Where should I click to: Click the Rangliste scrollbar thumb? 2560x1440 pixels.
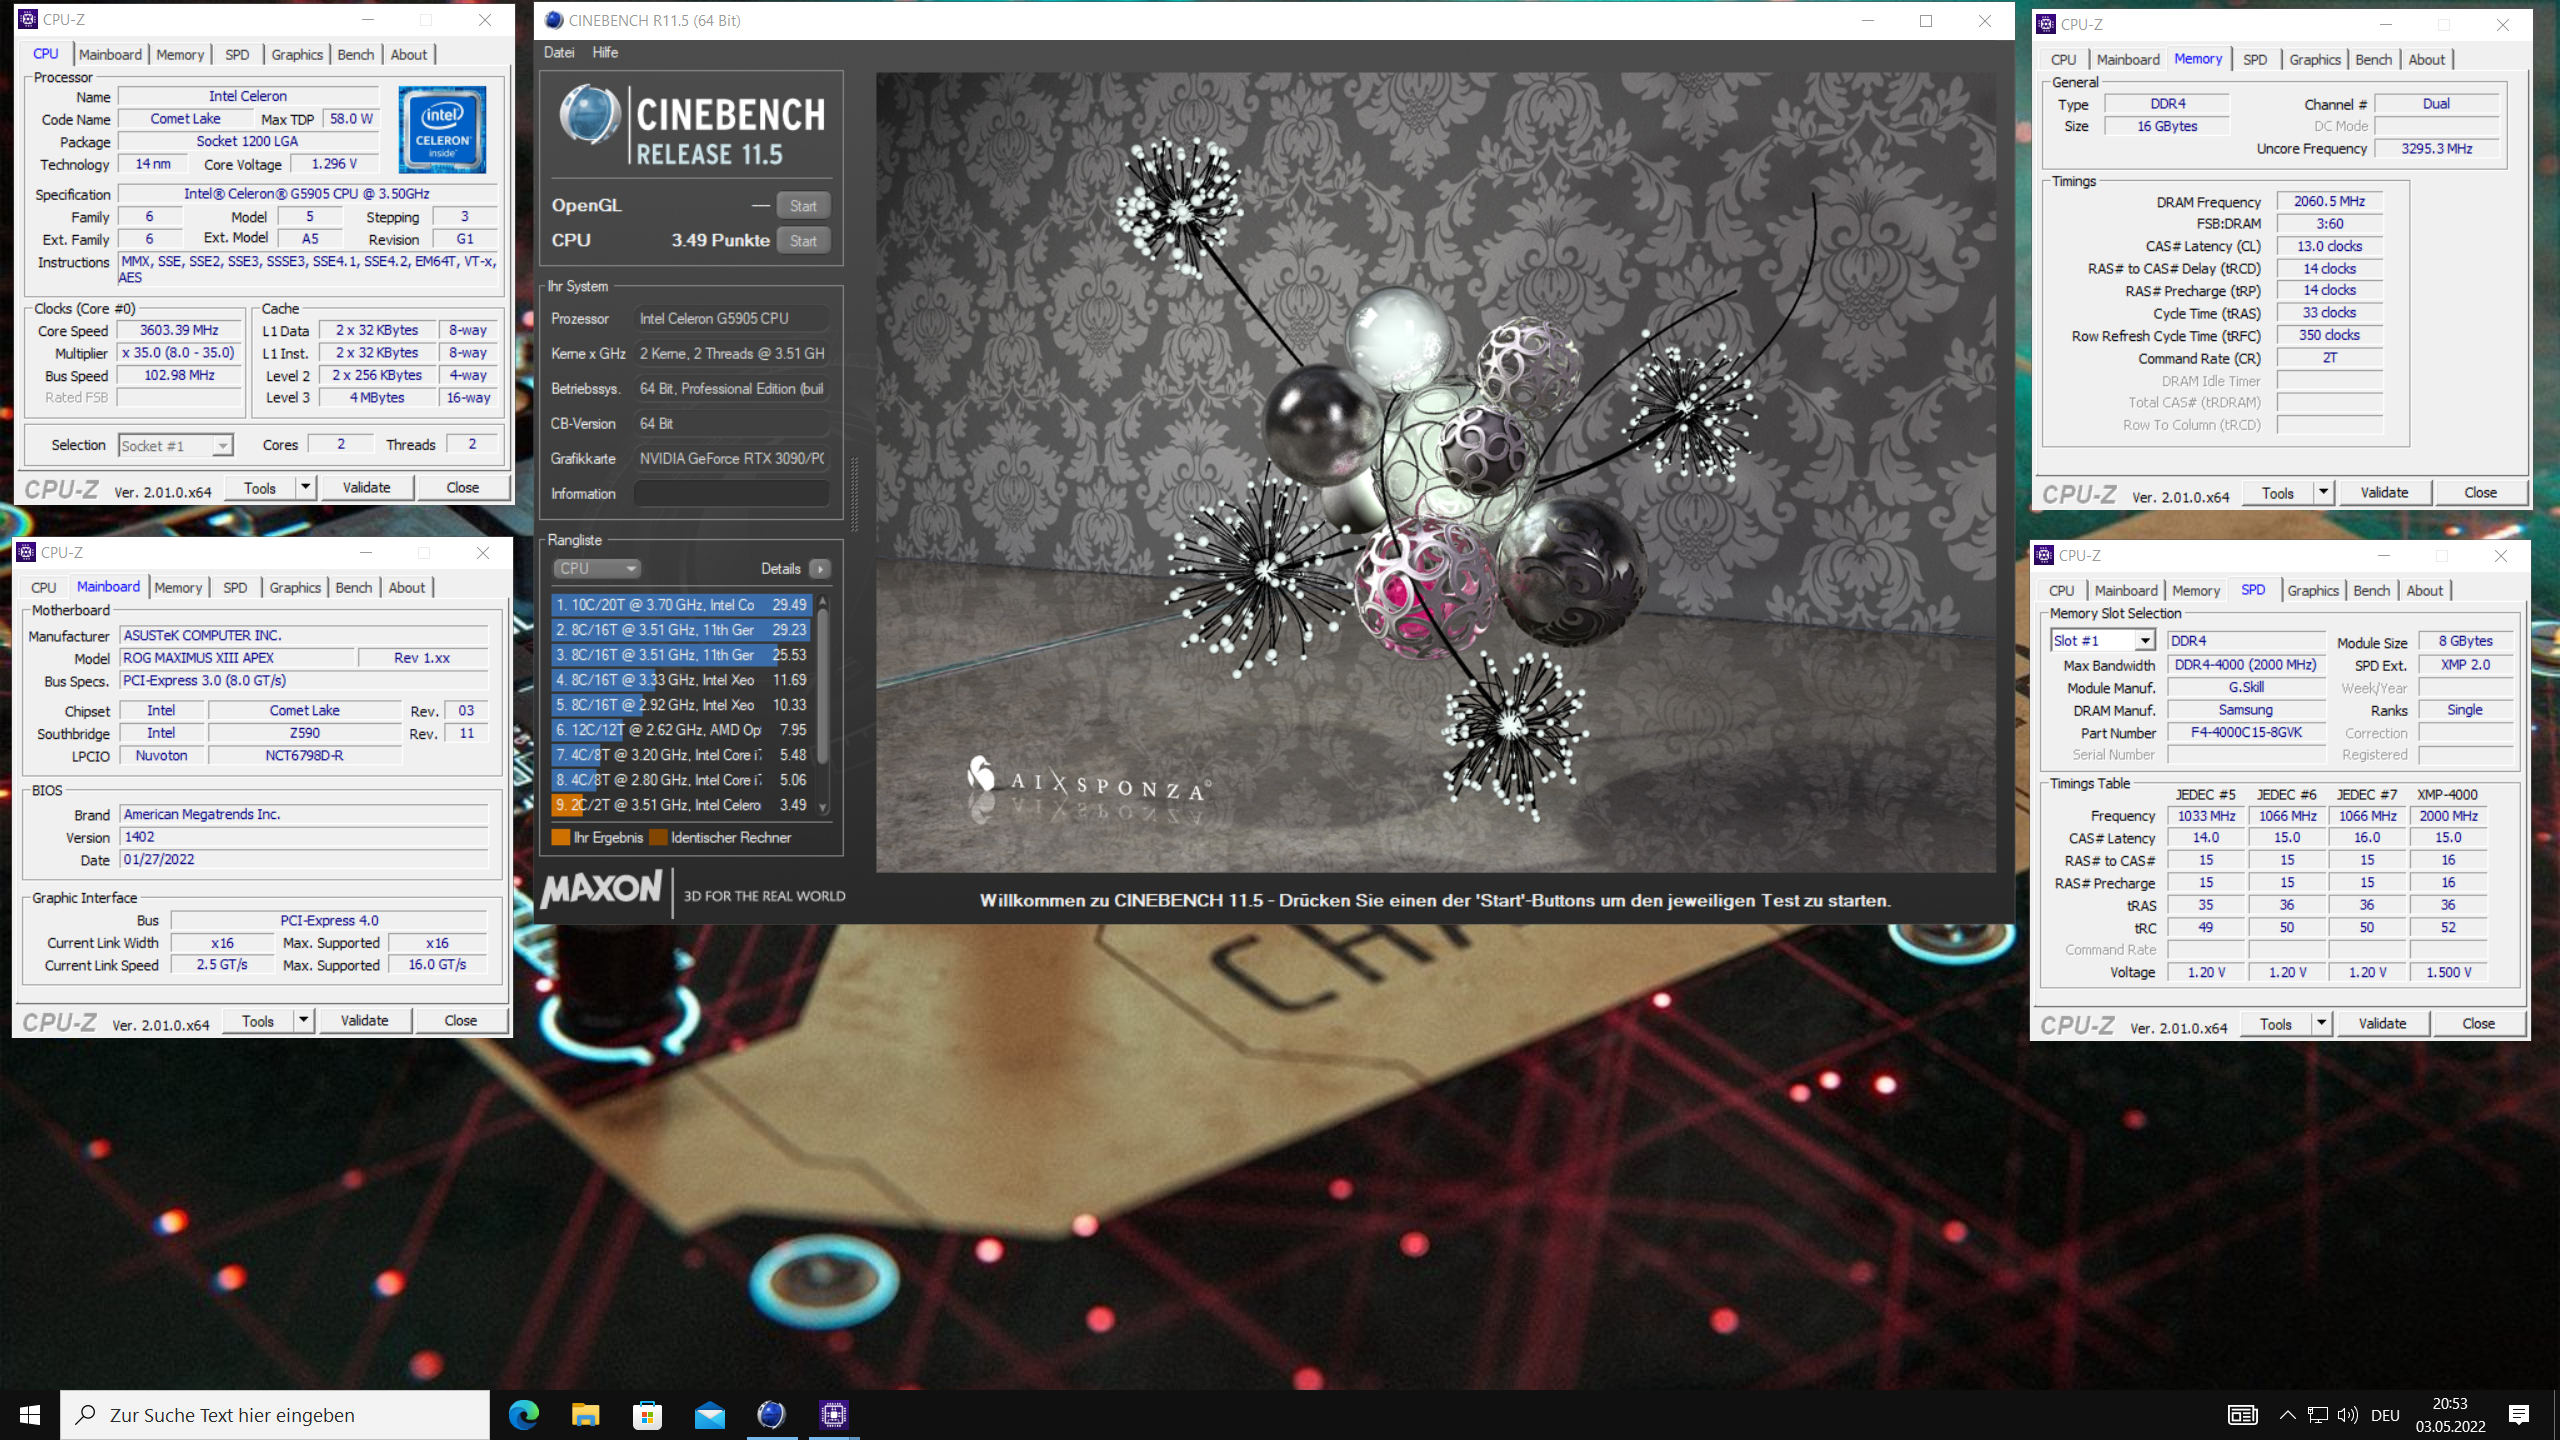[x=823, y=687]
